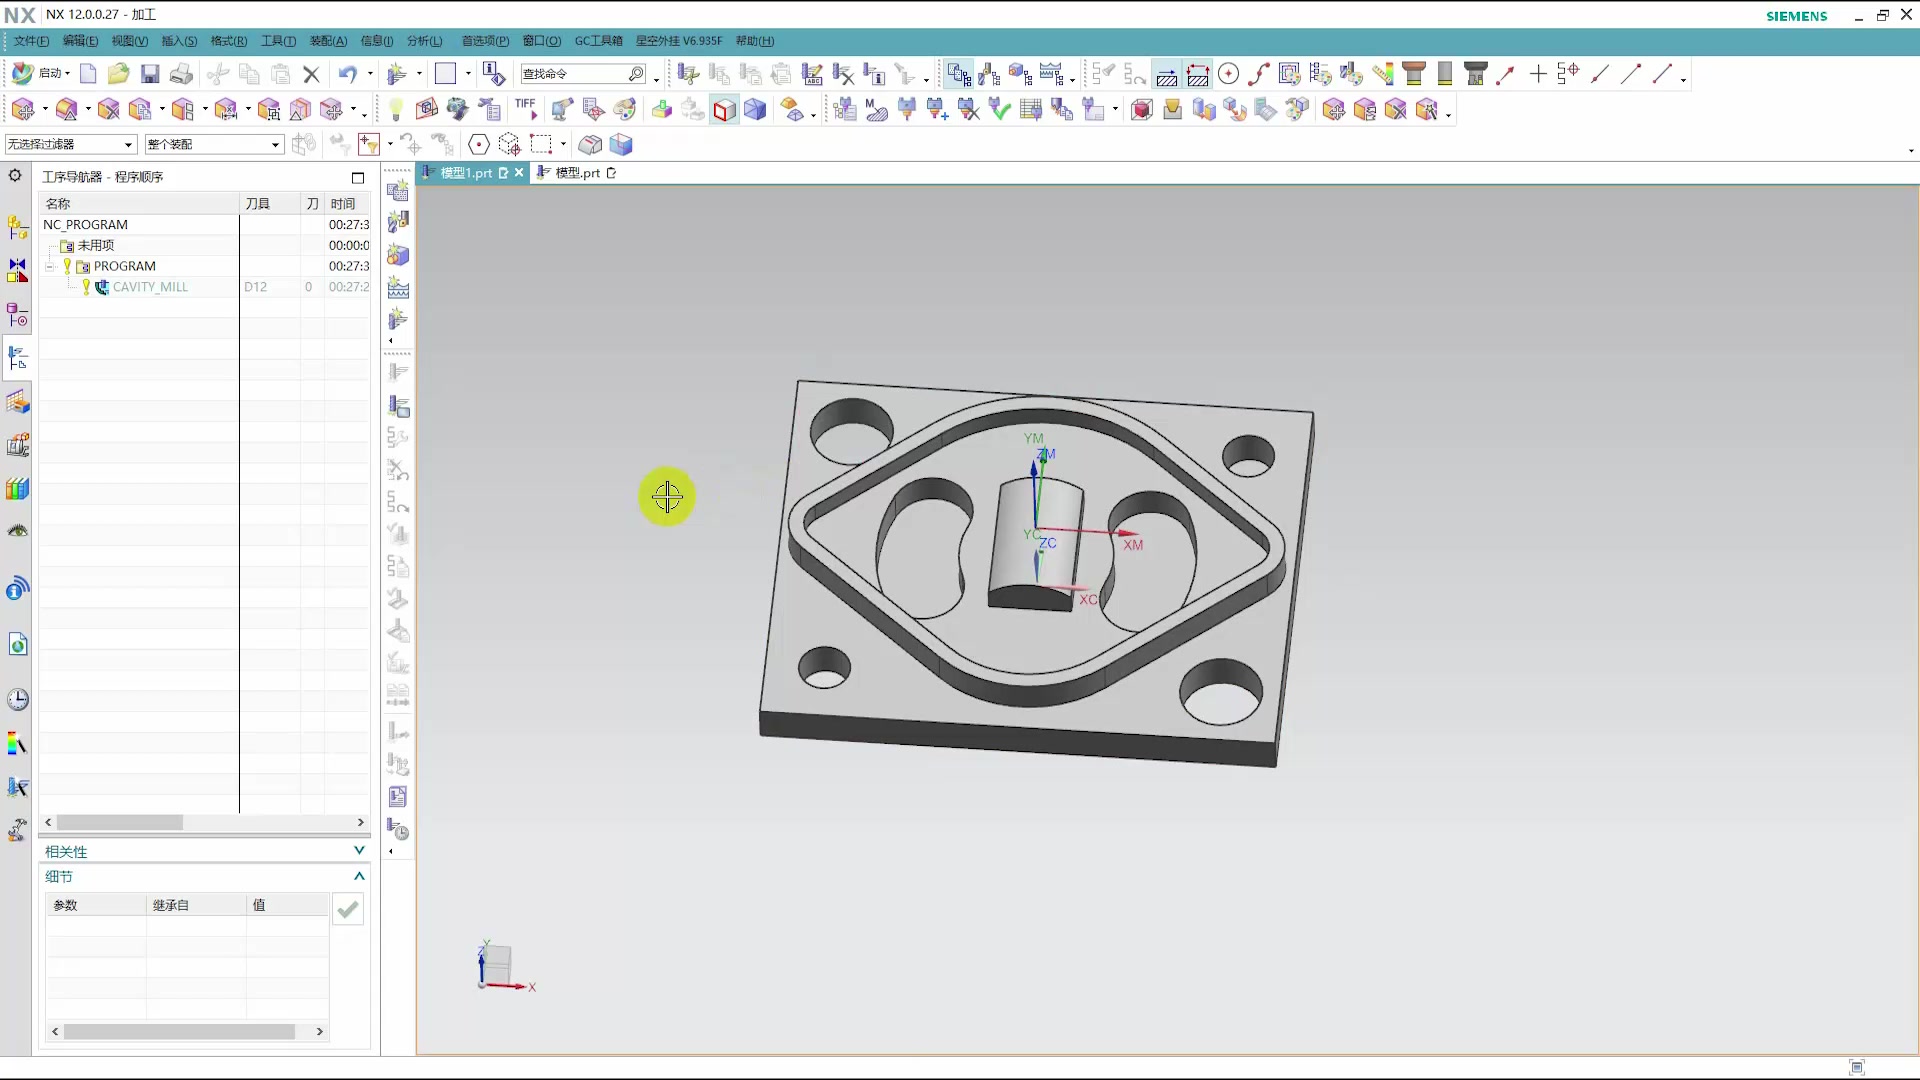Open the 分析(L) menu
1920x1080 pixels.
point(424,41)
